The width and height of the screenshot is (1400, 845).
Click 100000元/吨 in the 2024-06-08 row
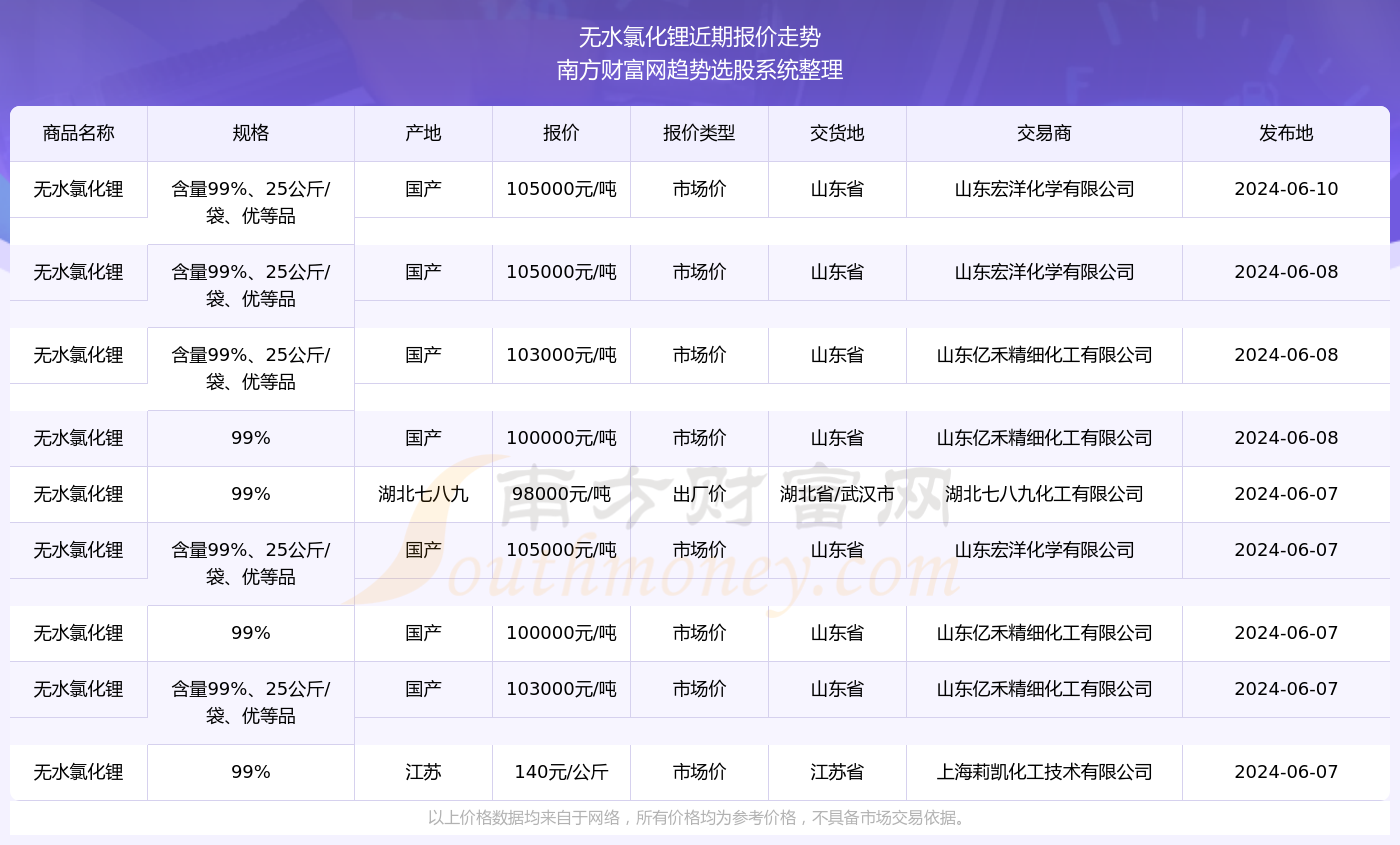pyautogui.click(x=561, y=438)
